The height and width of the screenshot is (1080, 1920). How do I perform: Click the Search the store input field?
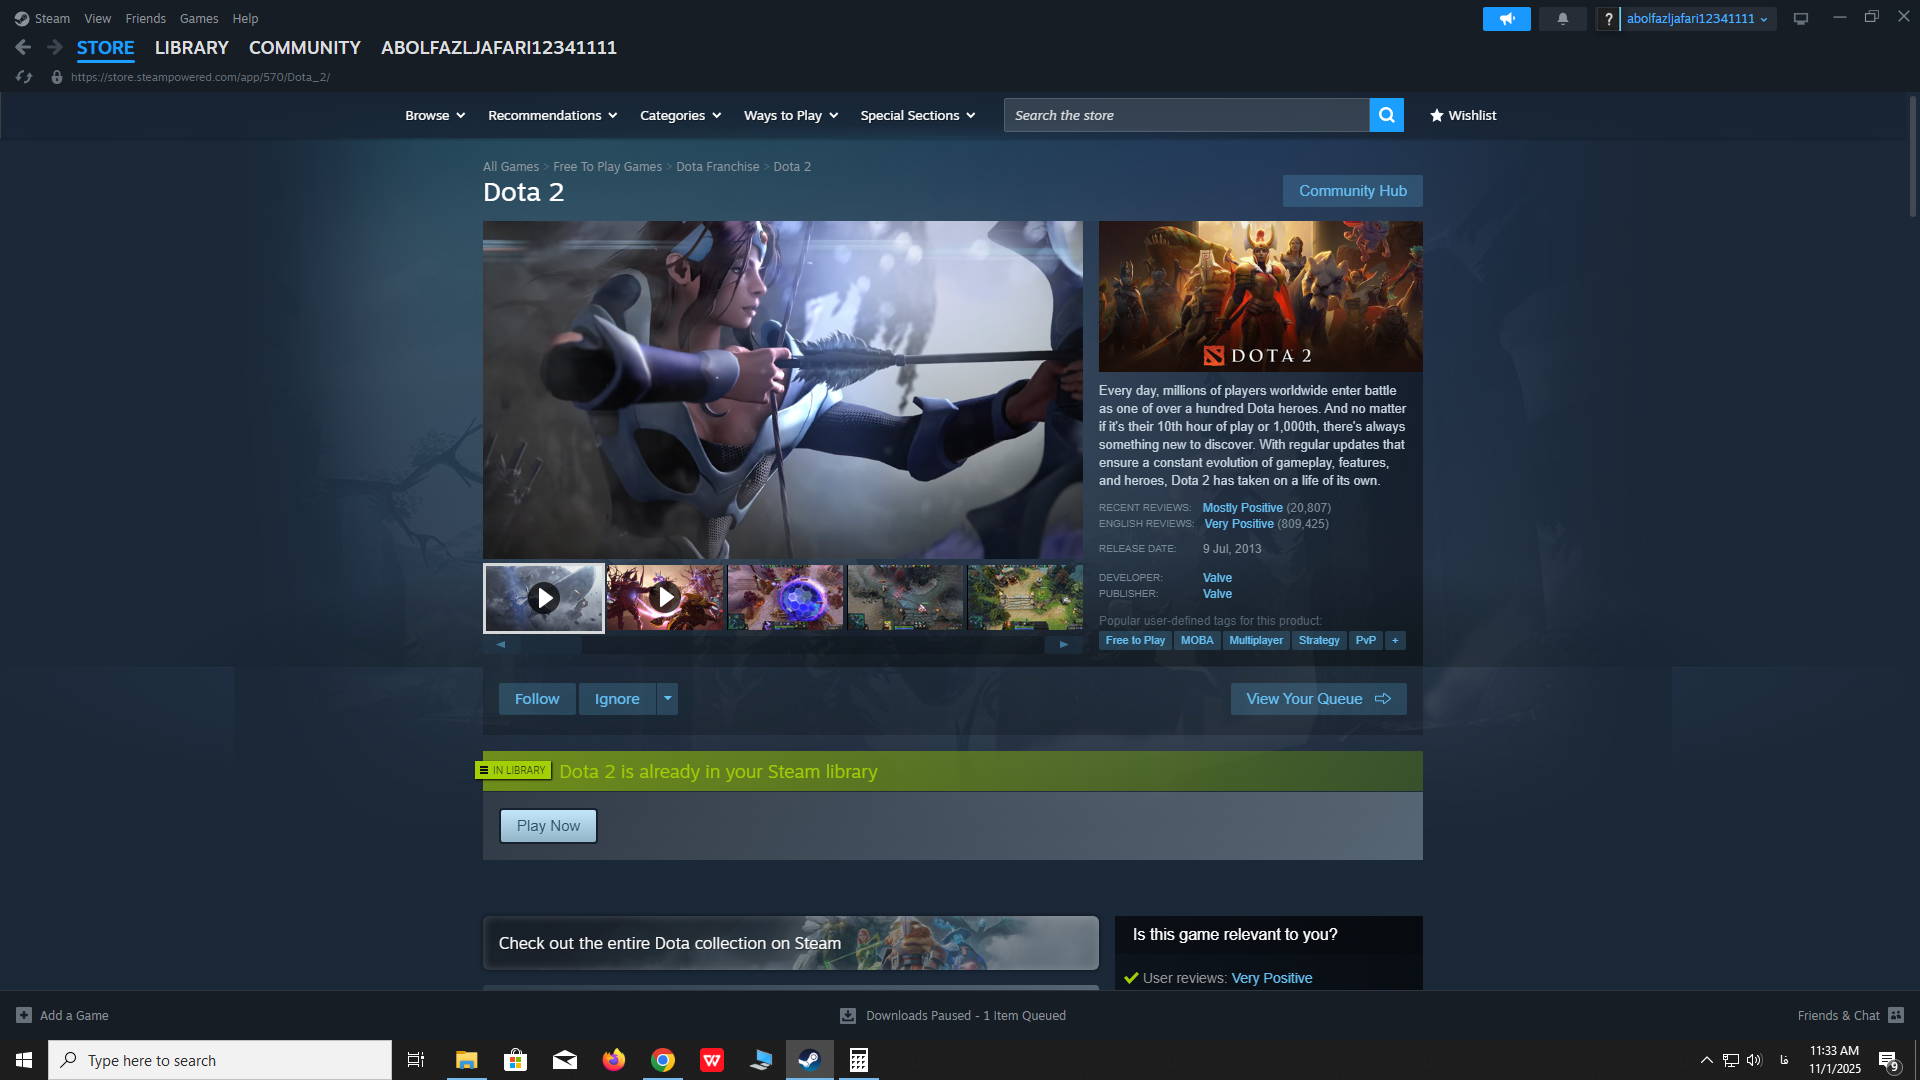[x=1185, y=114]
